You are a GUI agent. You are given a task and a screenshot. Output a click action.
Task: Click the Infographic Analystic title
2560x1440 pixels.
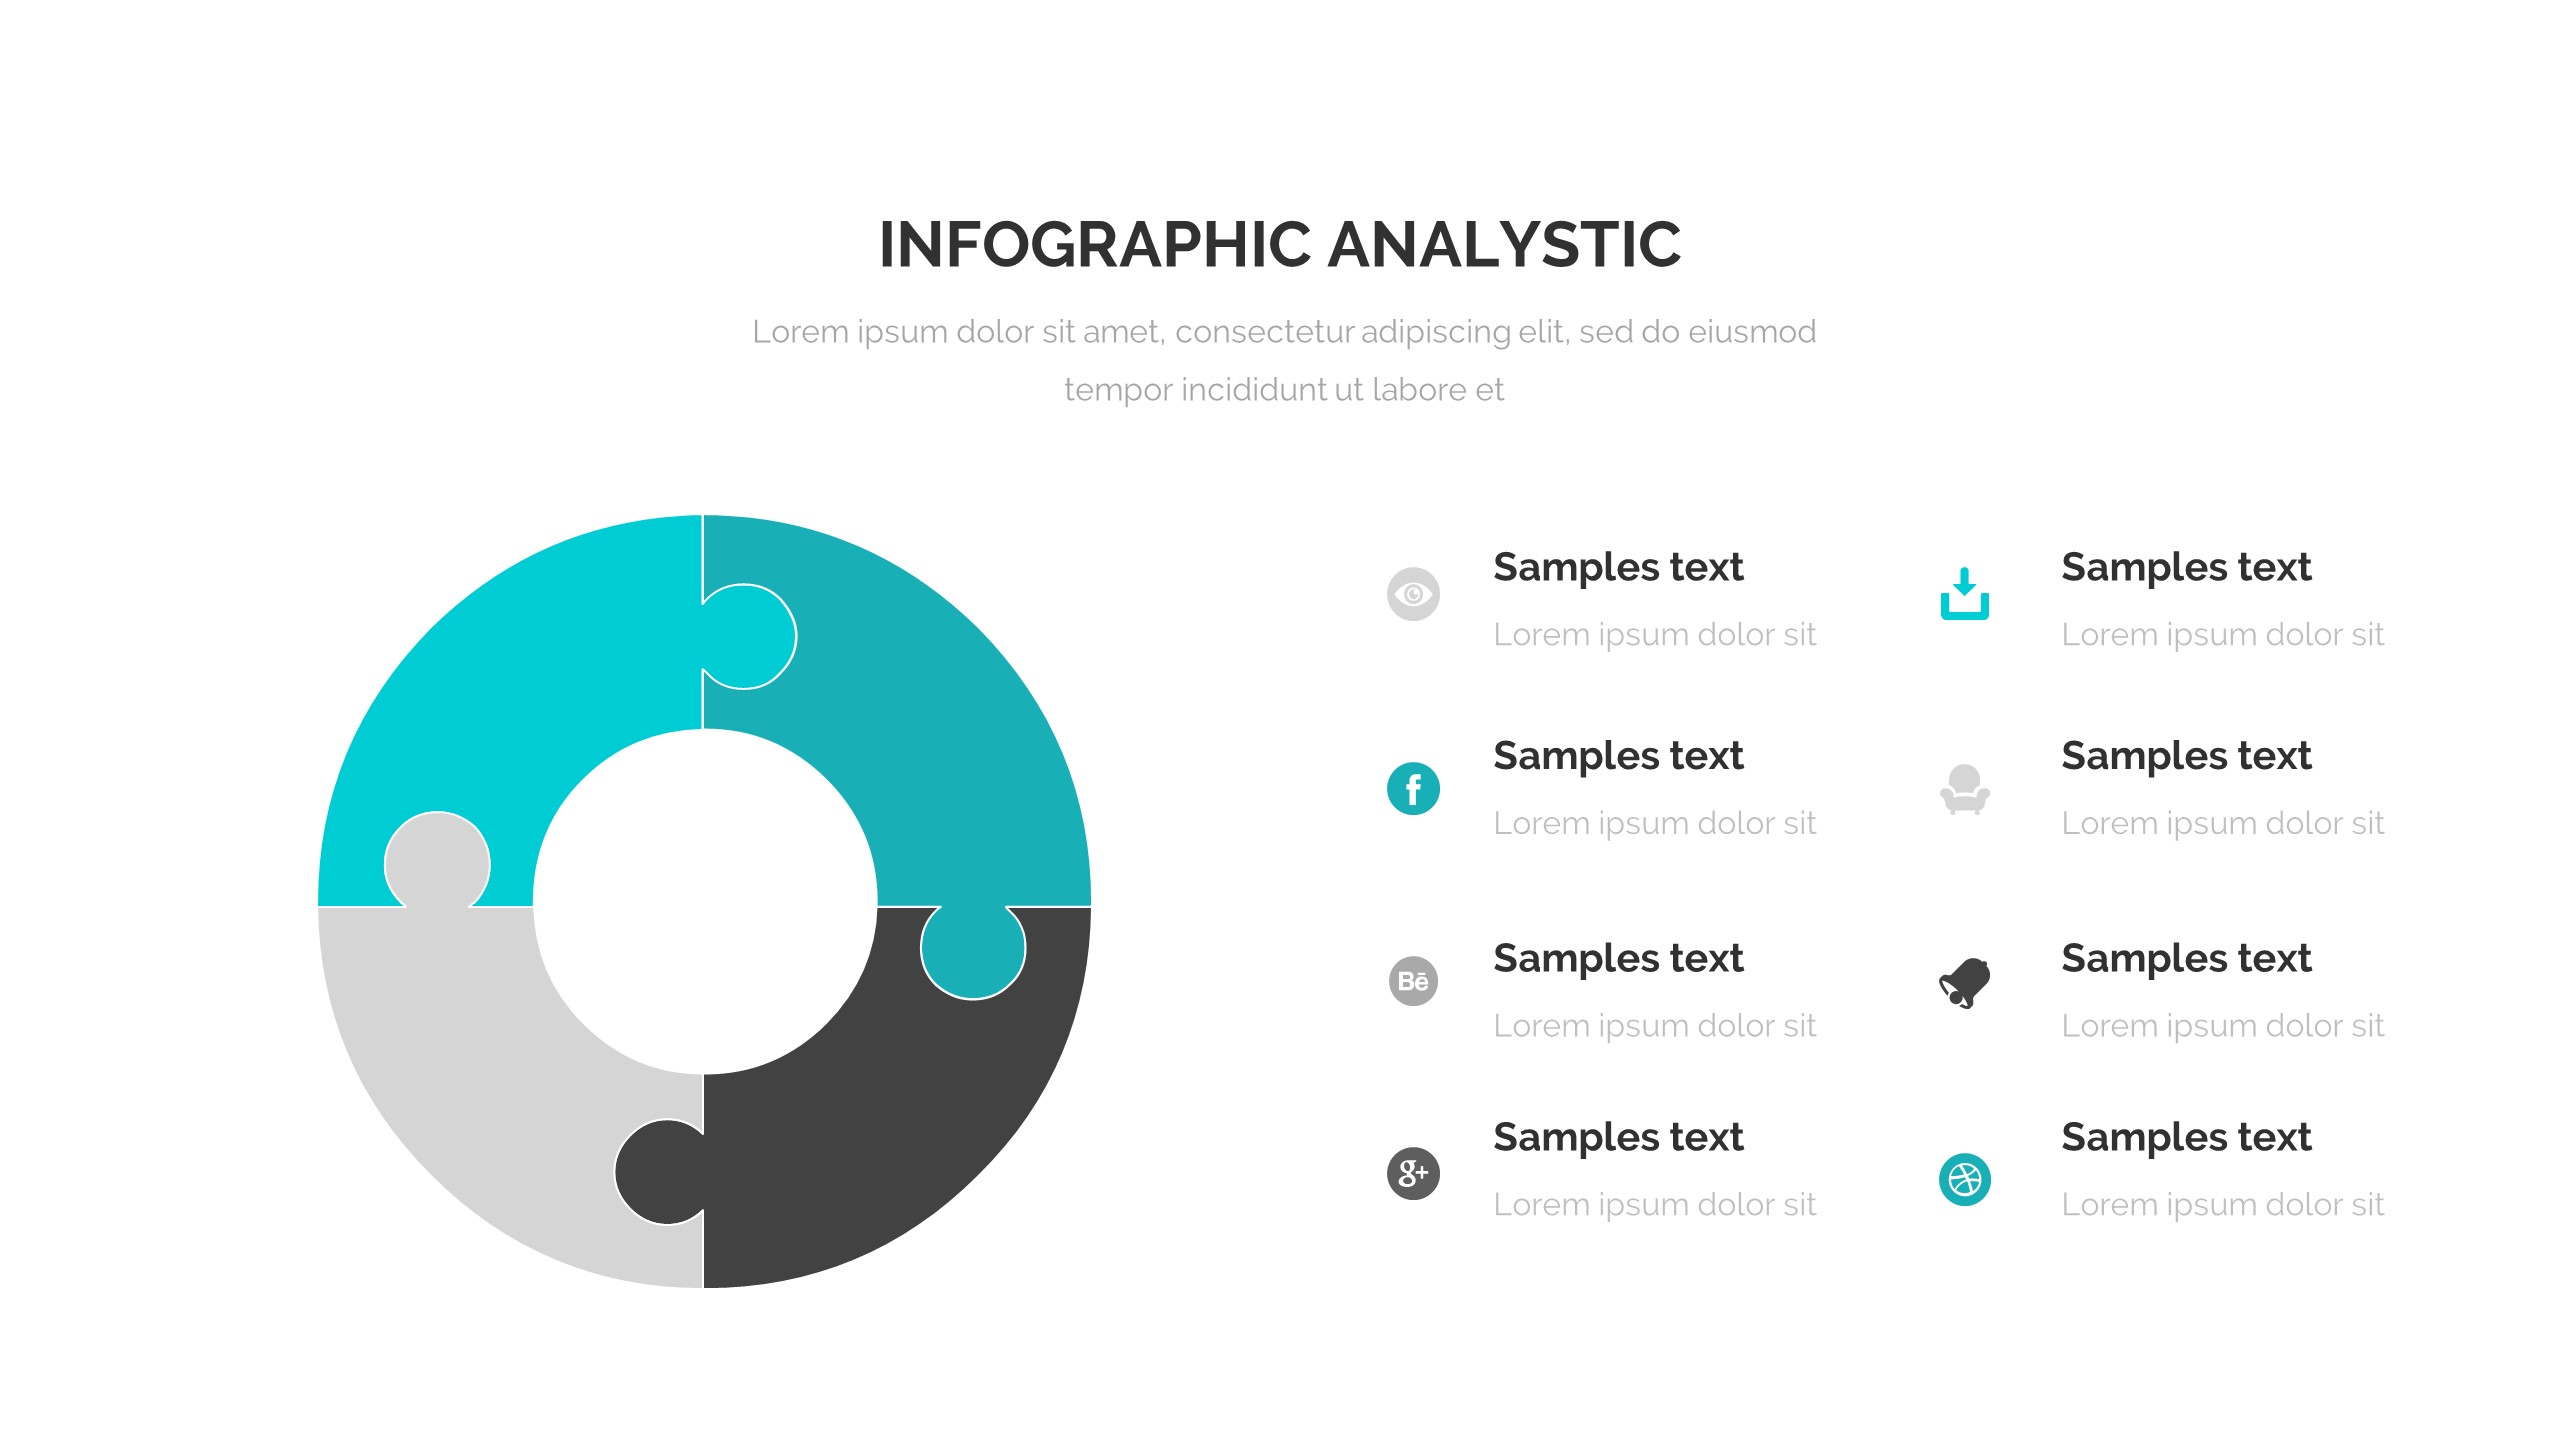[x=1280, y=245]
